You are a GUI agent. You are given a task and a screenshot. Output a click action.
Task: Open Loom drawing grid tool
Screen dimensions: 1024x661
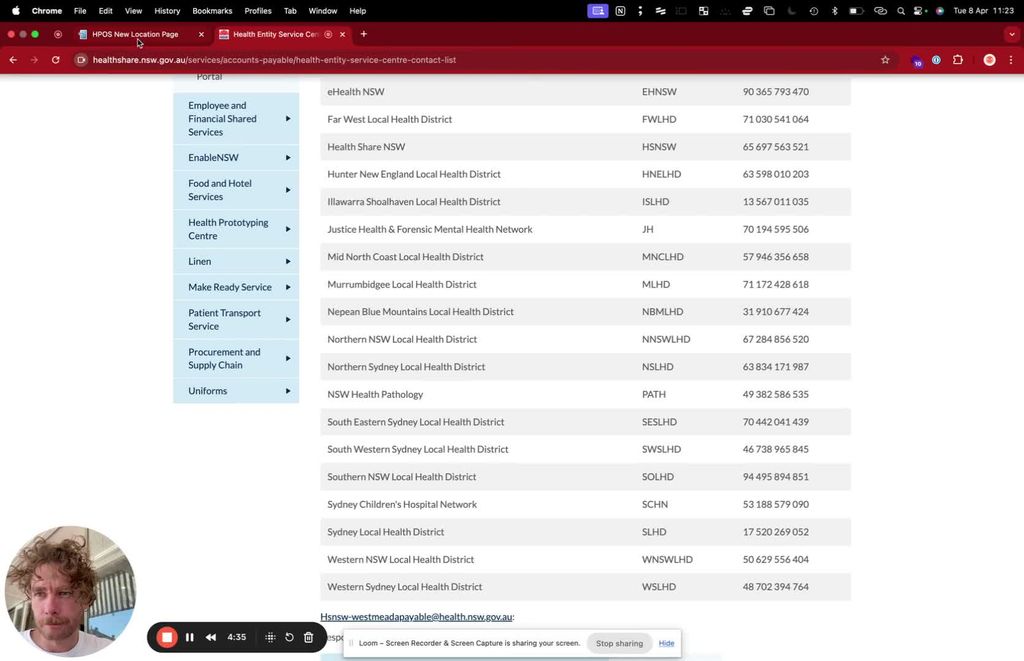point(270,637)
